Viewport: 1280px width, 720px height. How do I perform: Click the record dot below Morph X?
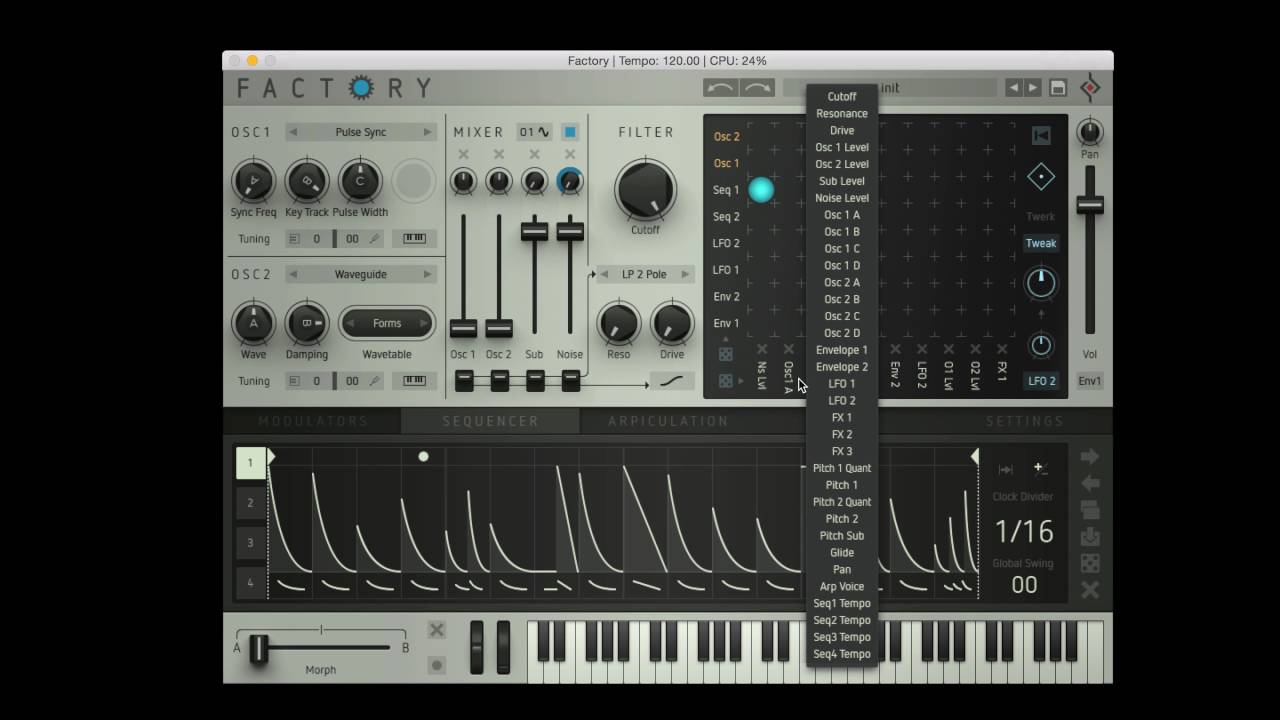click(437, 665)
